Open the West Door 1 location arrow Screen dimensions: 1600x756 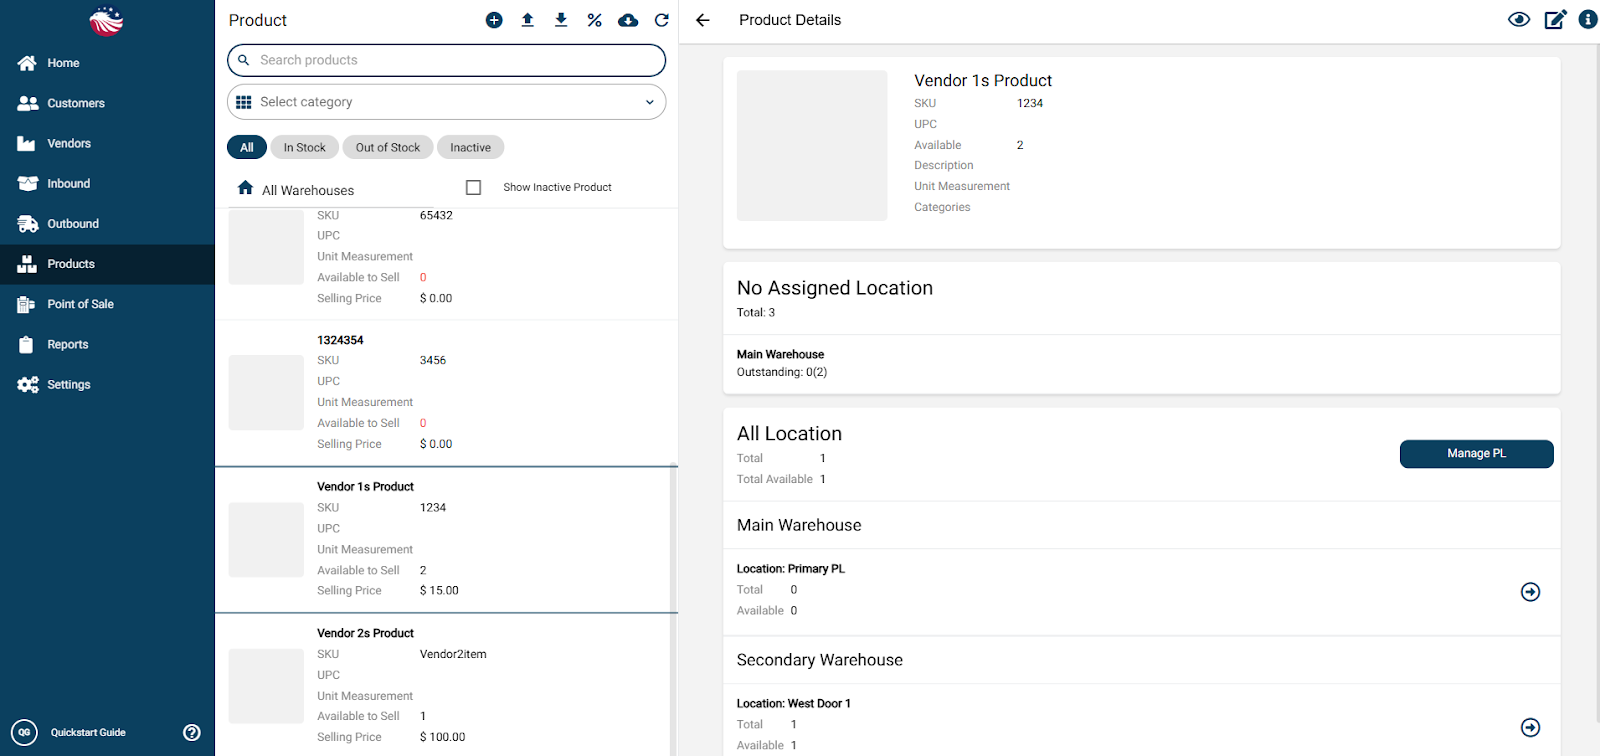pos(1530,727)
